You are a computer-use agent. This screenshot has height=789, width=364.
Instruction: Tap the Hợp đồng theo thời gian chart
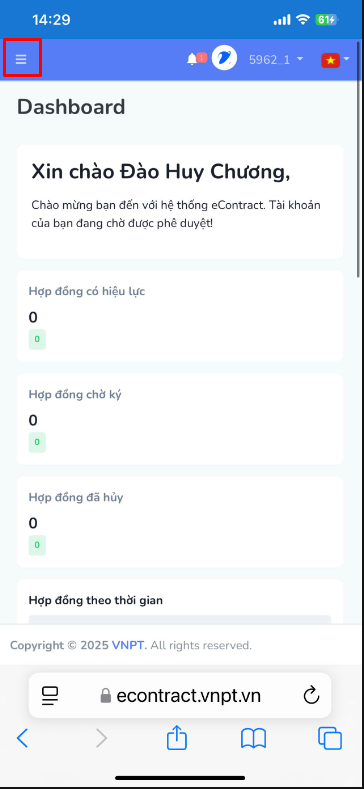tap(180, 619)
